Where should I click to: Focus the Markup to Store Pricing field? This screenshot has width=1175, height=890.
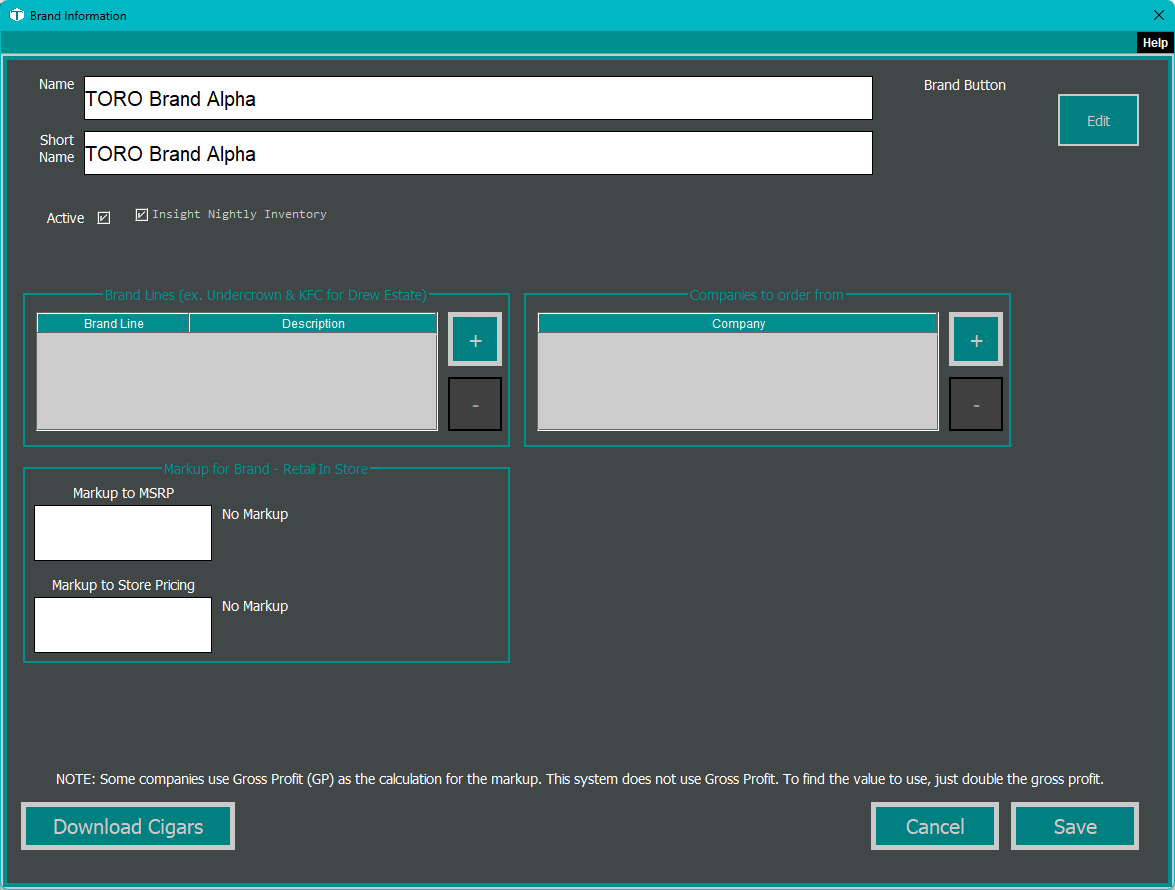coord(123,625)
